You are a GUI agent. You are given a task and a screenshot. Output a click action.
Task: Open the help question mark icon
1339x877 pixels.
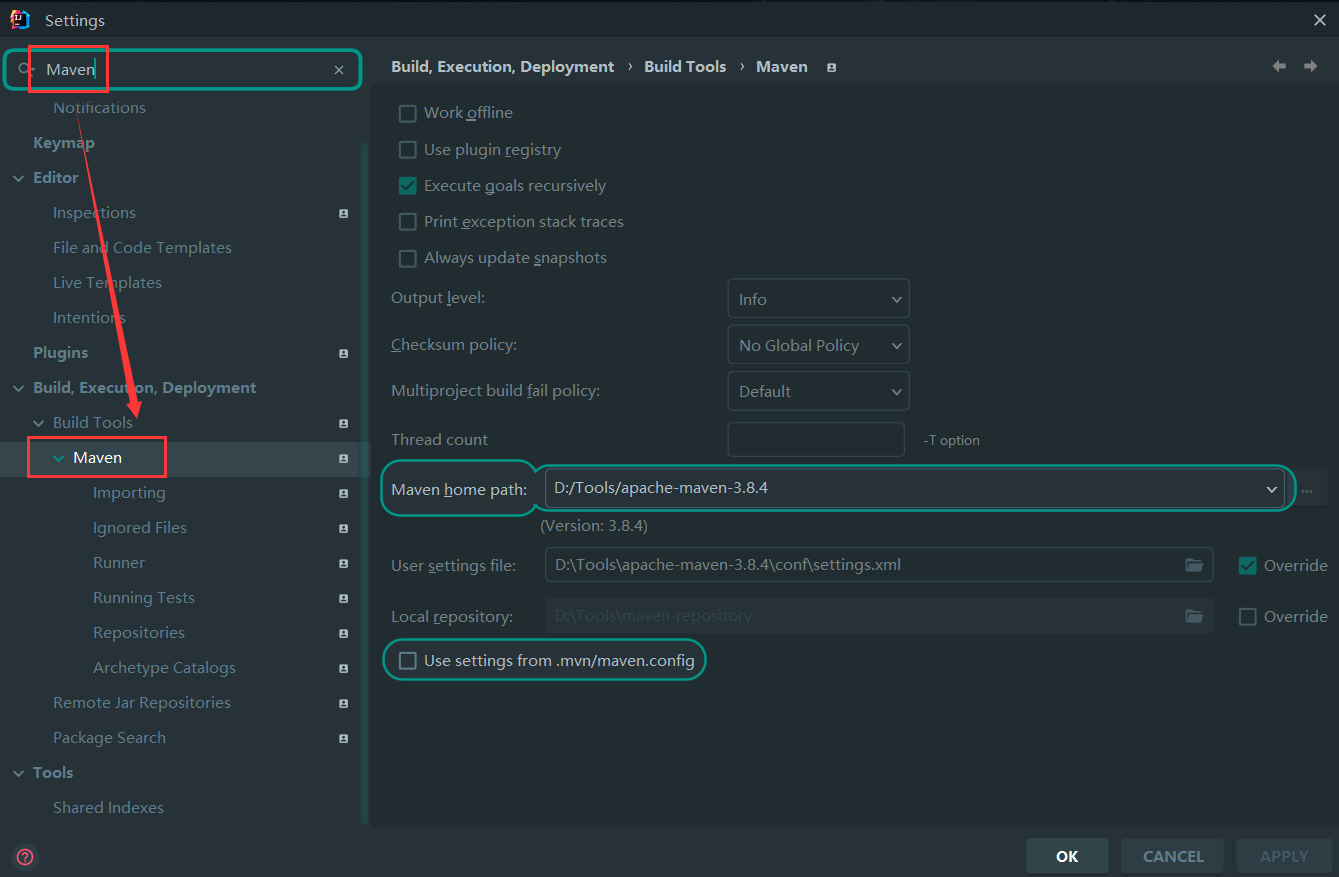click(x=25, y=857)
